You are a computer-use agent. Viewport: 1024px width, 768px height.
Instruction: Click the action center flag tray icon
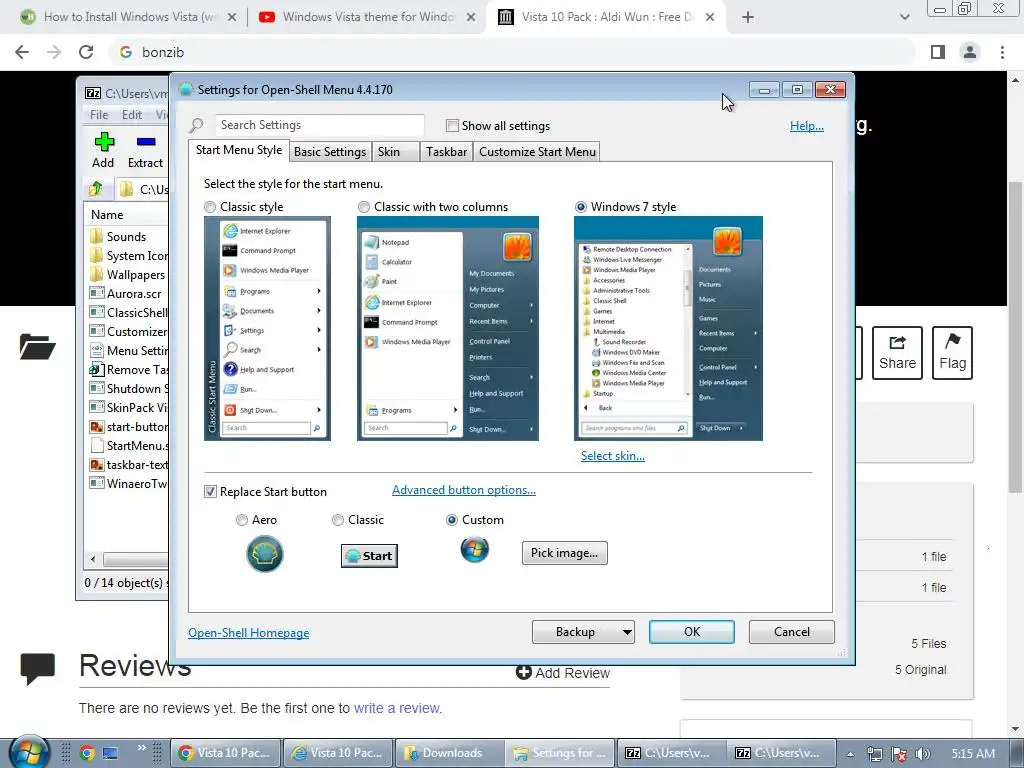pos(899,754)
